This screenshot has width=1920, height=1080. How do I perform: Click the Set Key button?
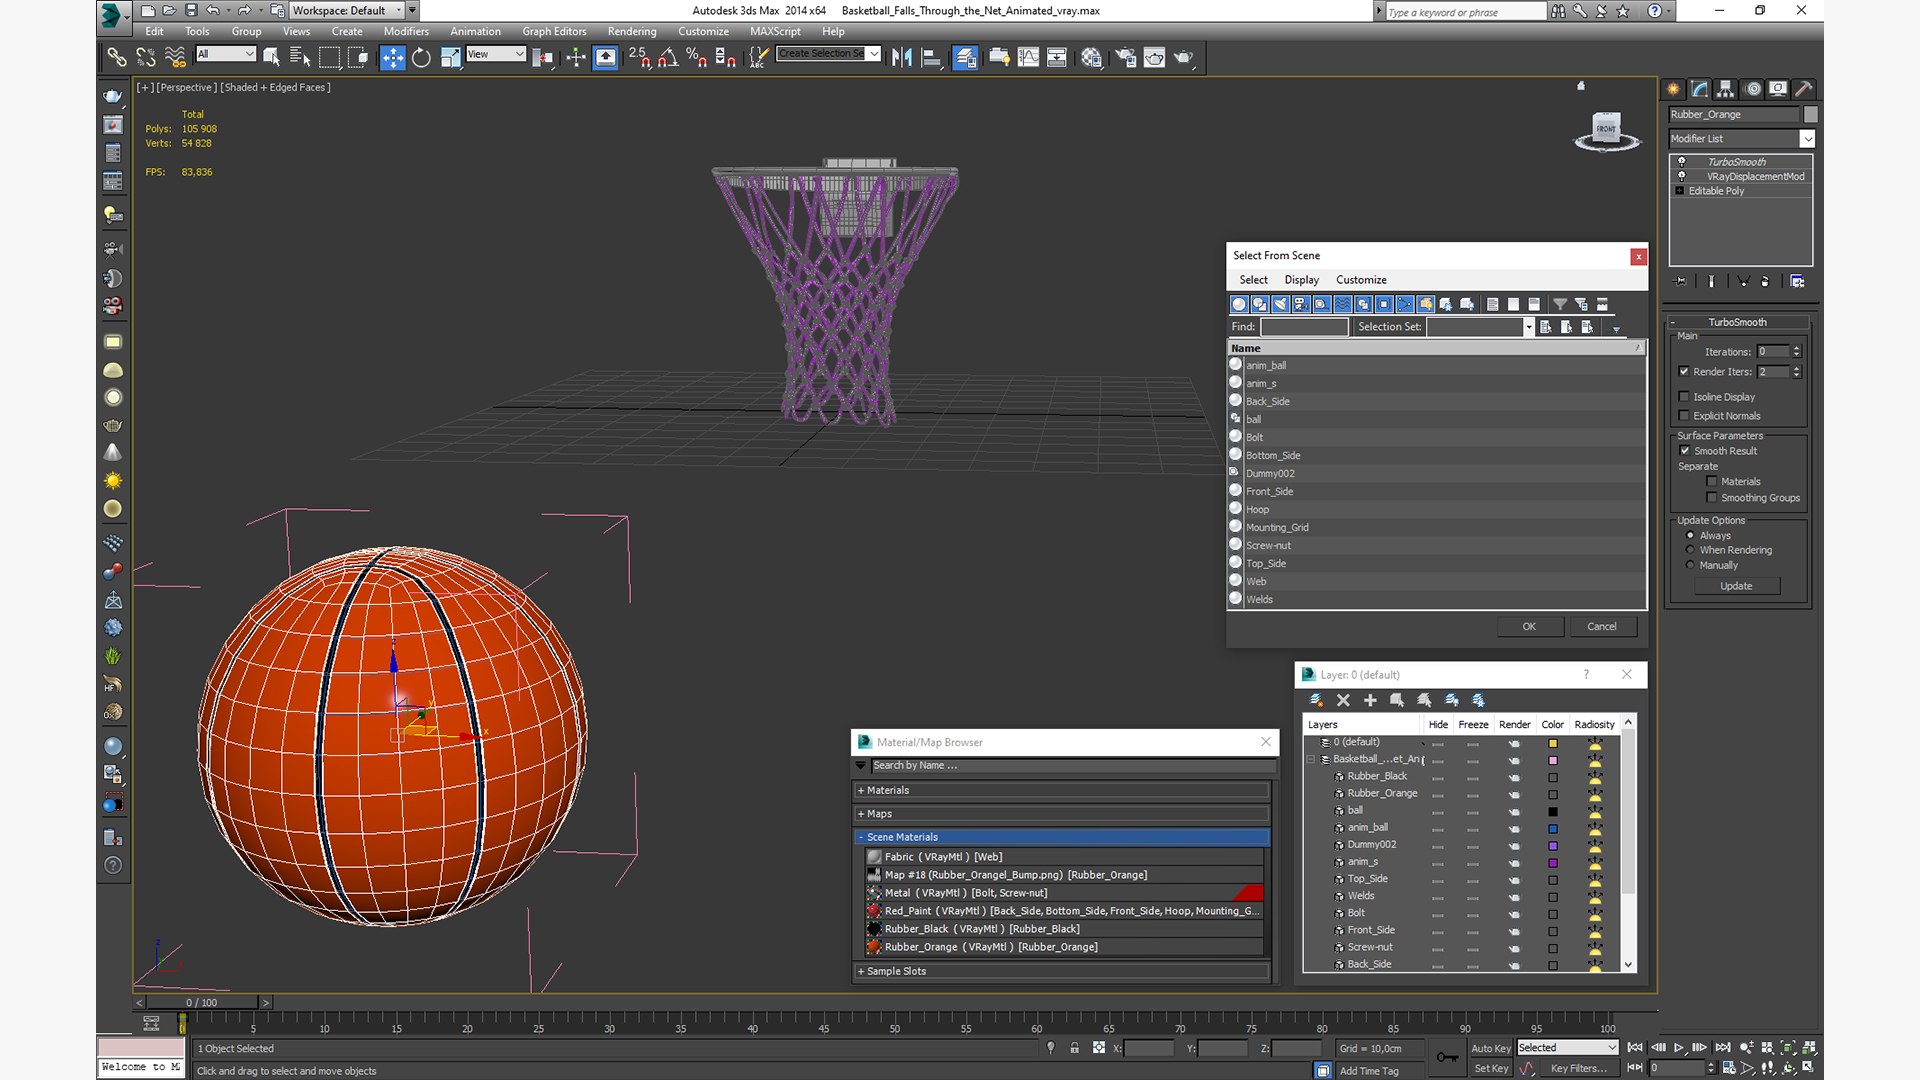1491,1068
